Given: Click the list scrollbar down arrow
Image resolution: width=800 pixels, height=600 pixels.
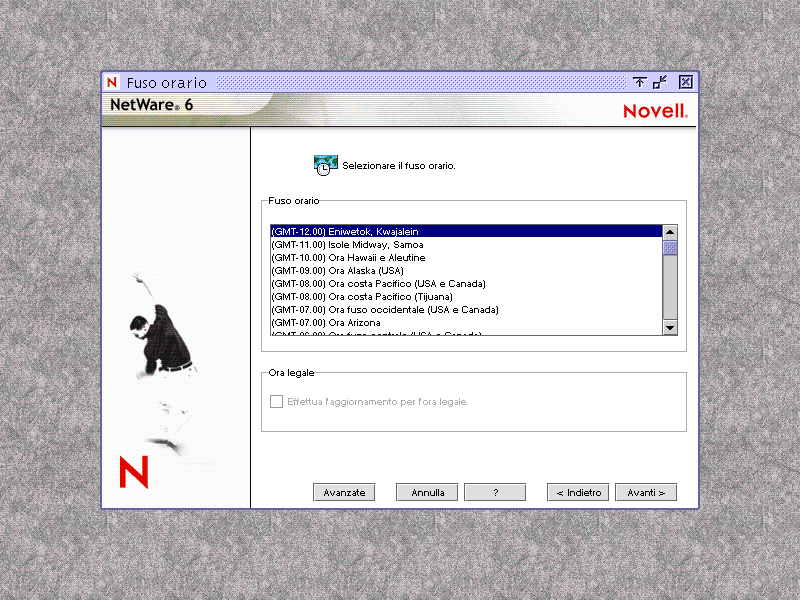Looking at the screenshot, I should [670, 328].
